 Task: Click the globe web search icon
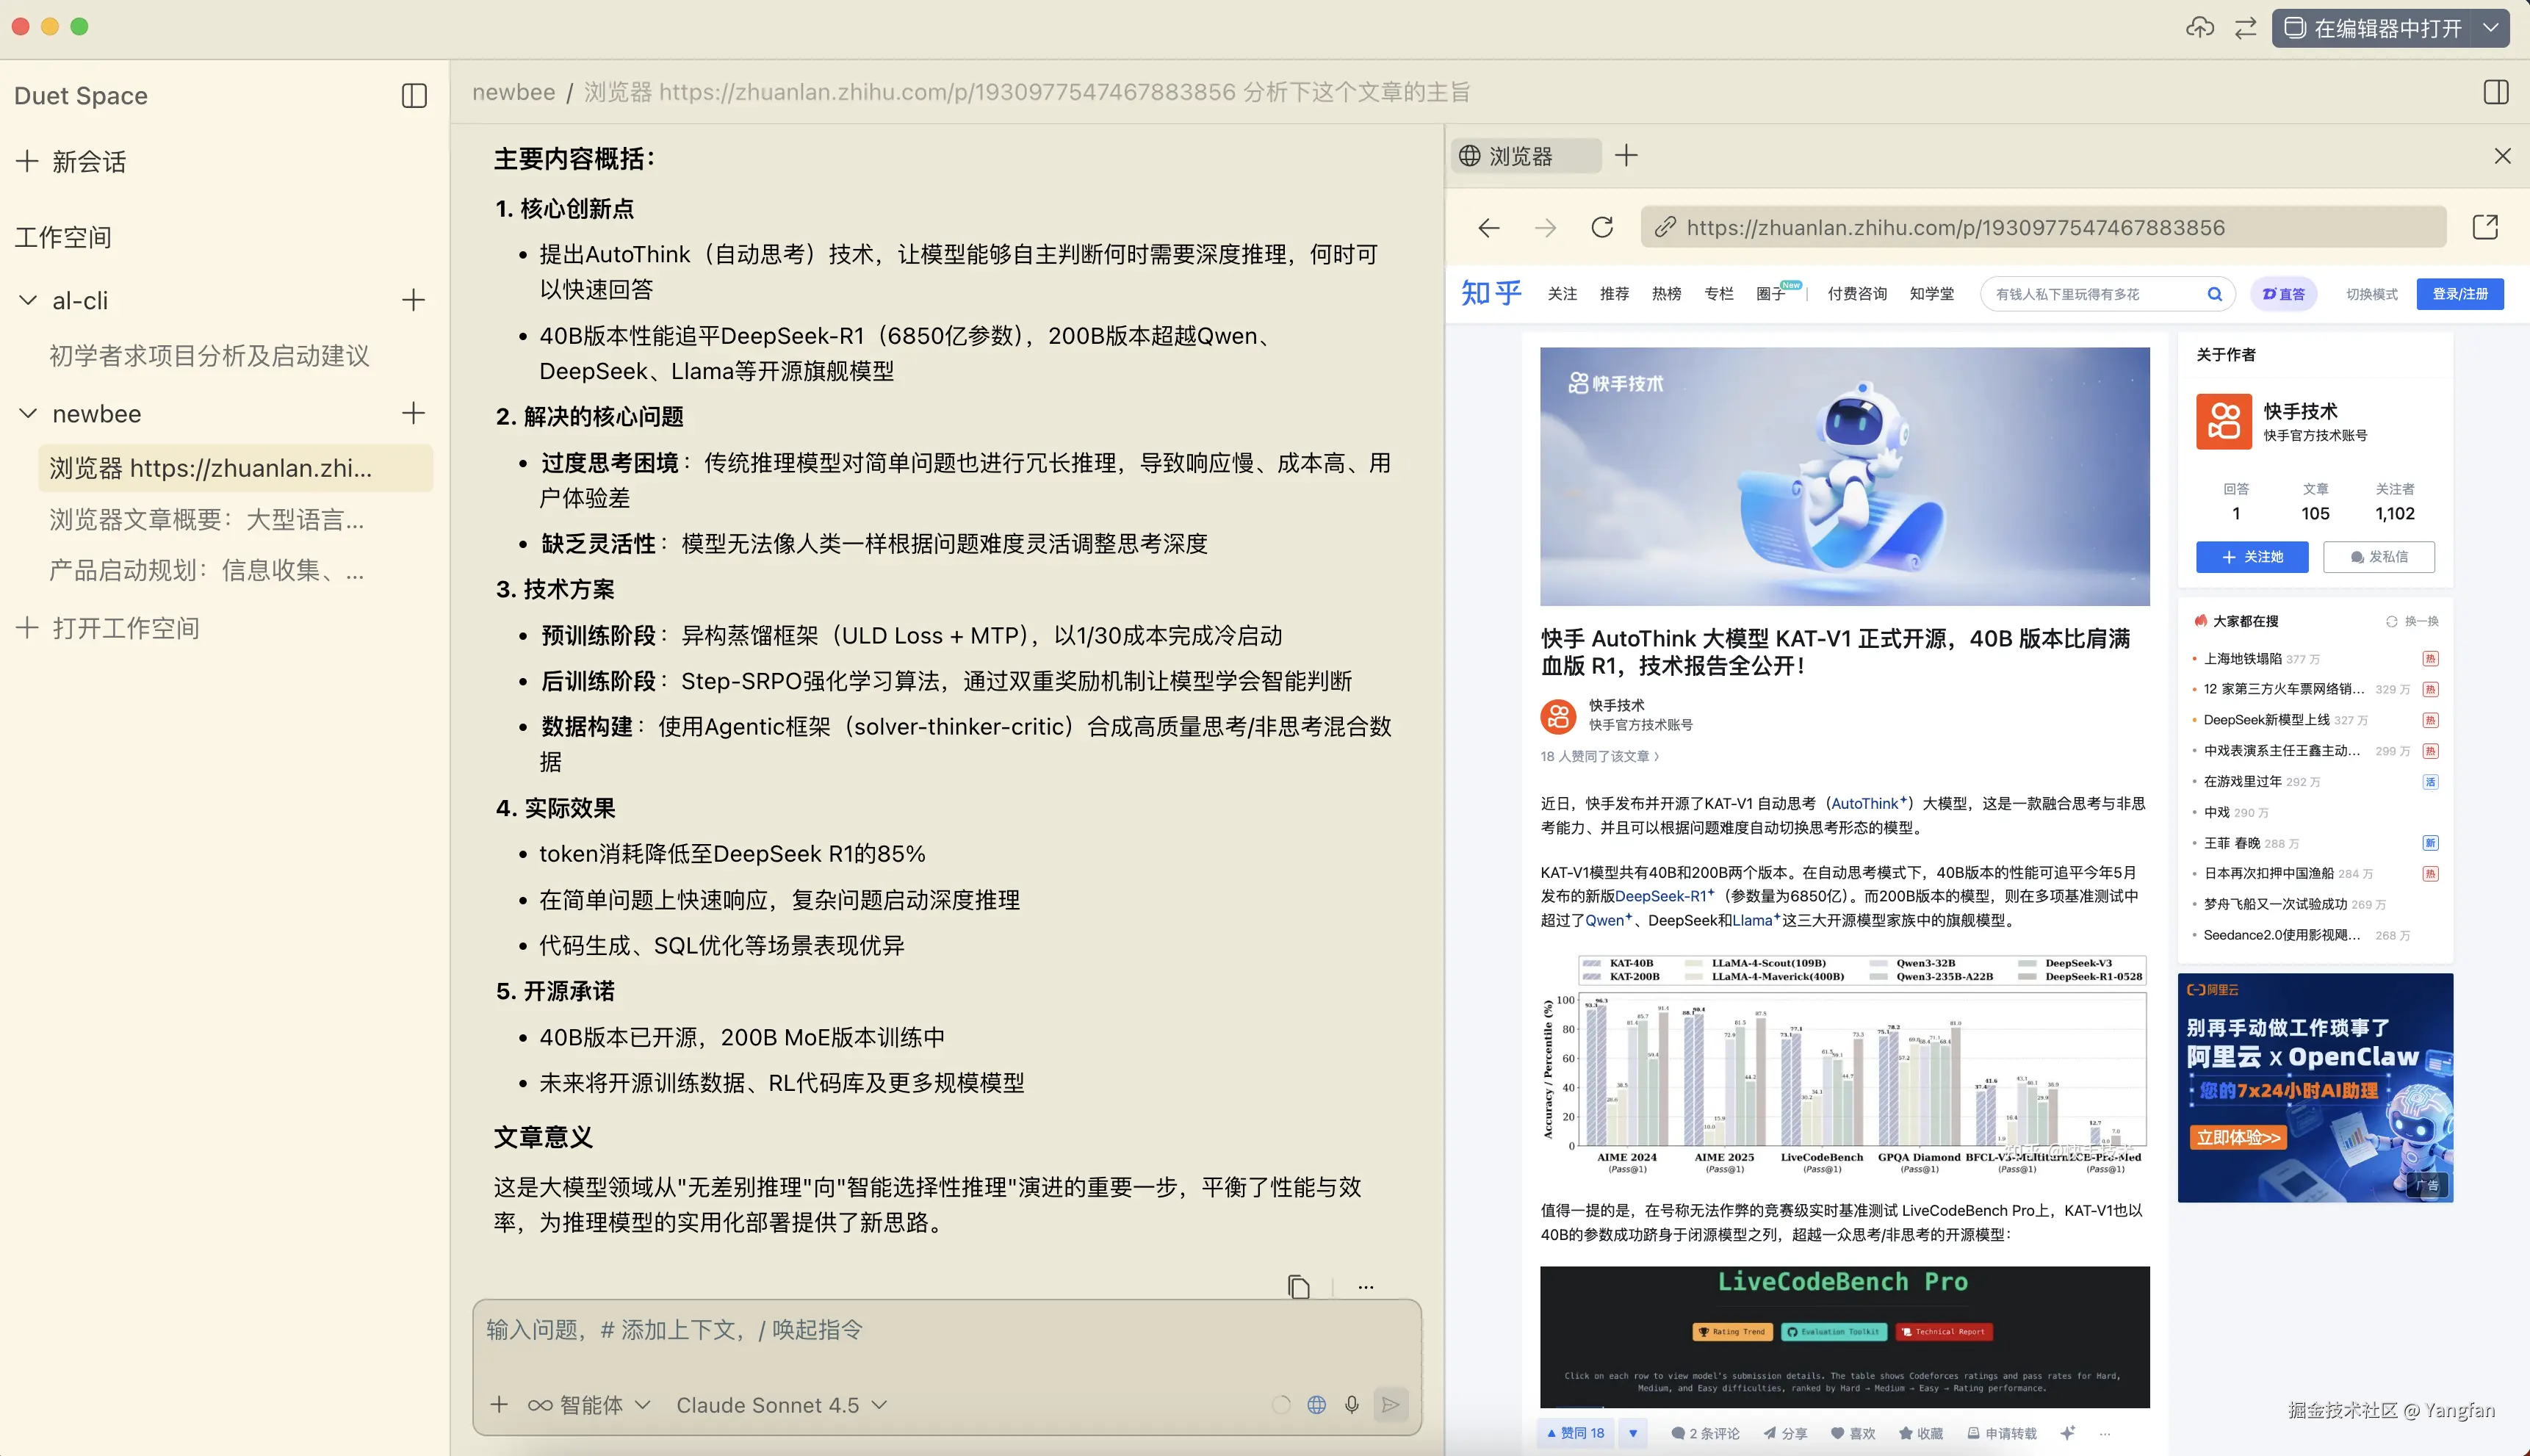[x=1317, y=1405]
